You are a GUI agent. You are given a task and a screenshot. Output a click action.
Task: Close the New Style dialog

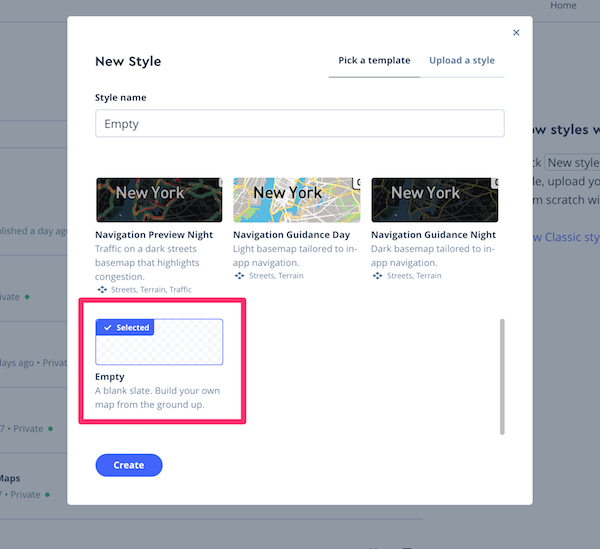516,33
